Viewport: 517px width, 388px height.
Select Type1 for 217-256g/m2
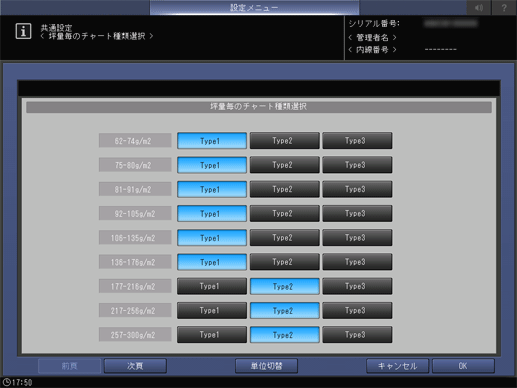[212, 311]
